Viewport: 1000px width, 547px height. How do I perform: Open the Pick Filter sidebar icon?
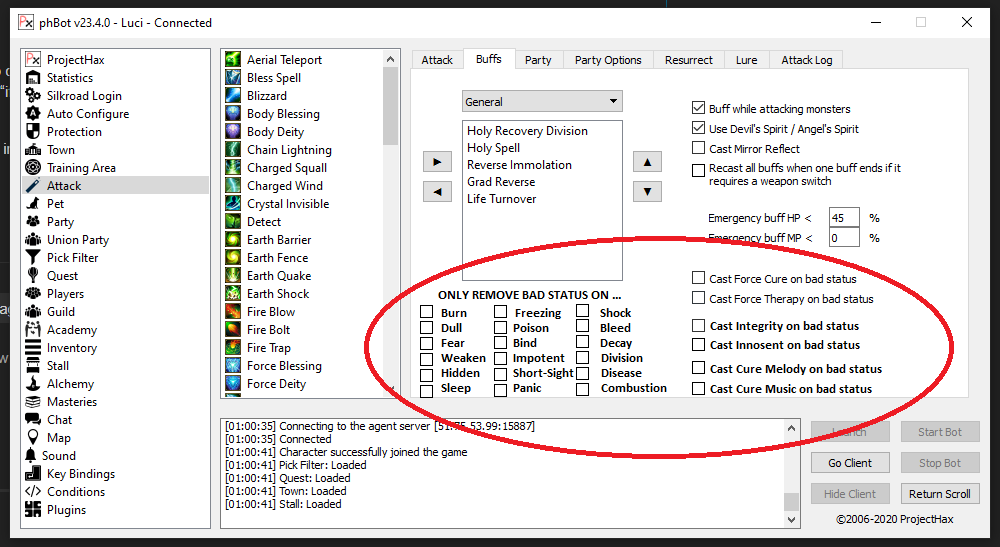click(33, 258)
